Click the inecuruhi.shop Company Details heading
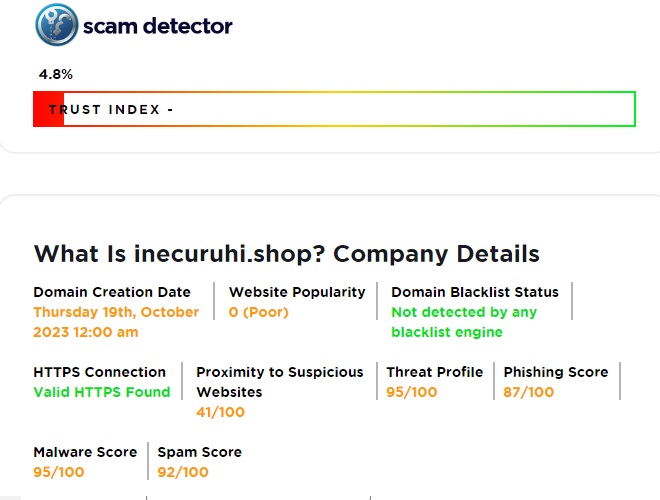Viewport: 660px width, 500px height. click(286, 254)
